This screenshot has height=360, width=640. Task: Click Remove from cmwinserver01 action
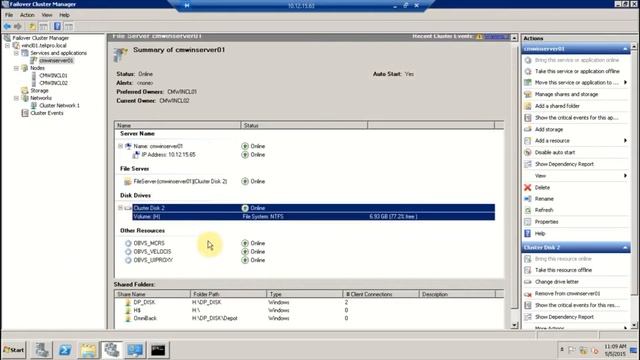click(x=567, y=293)
